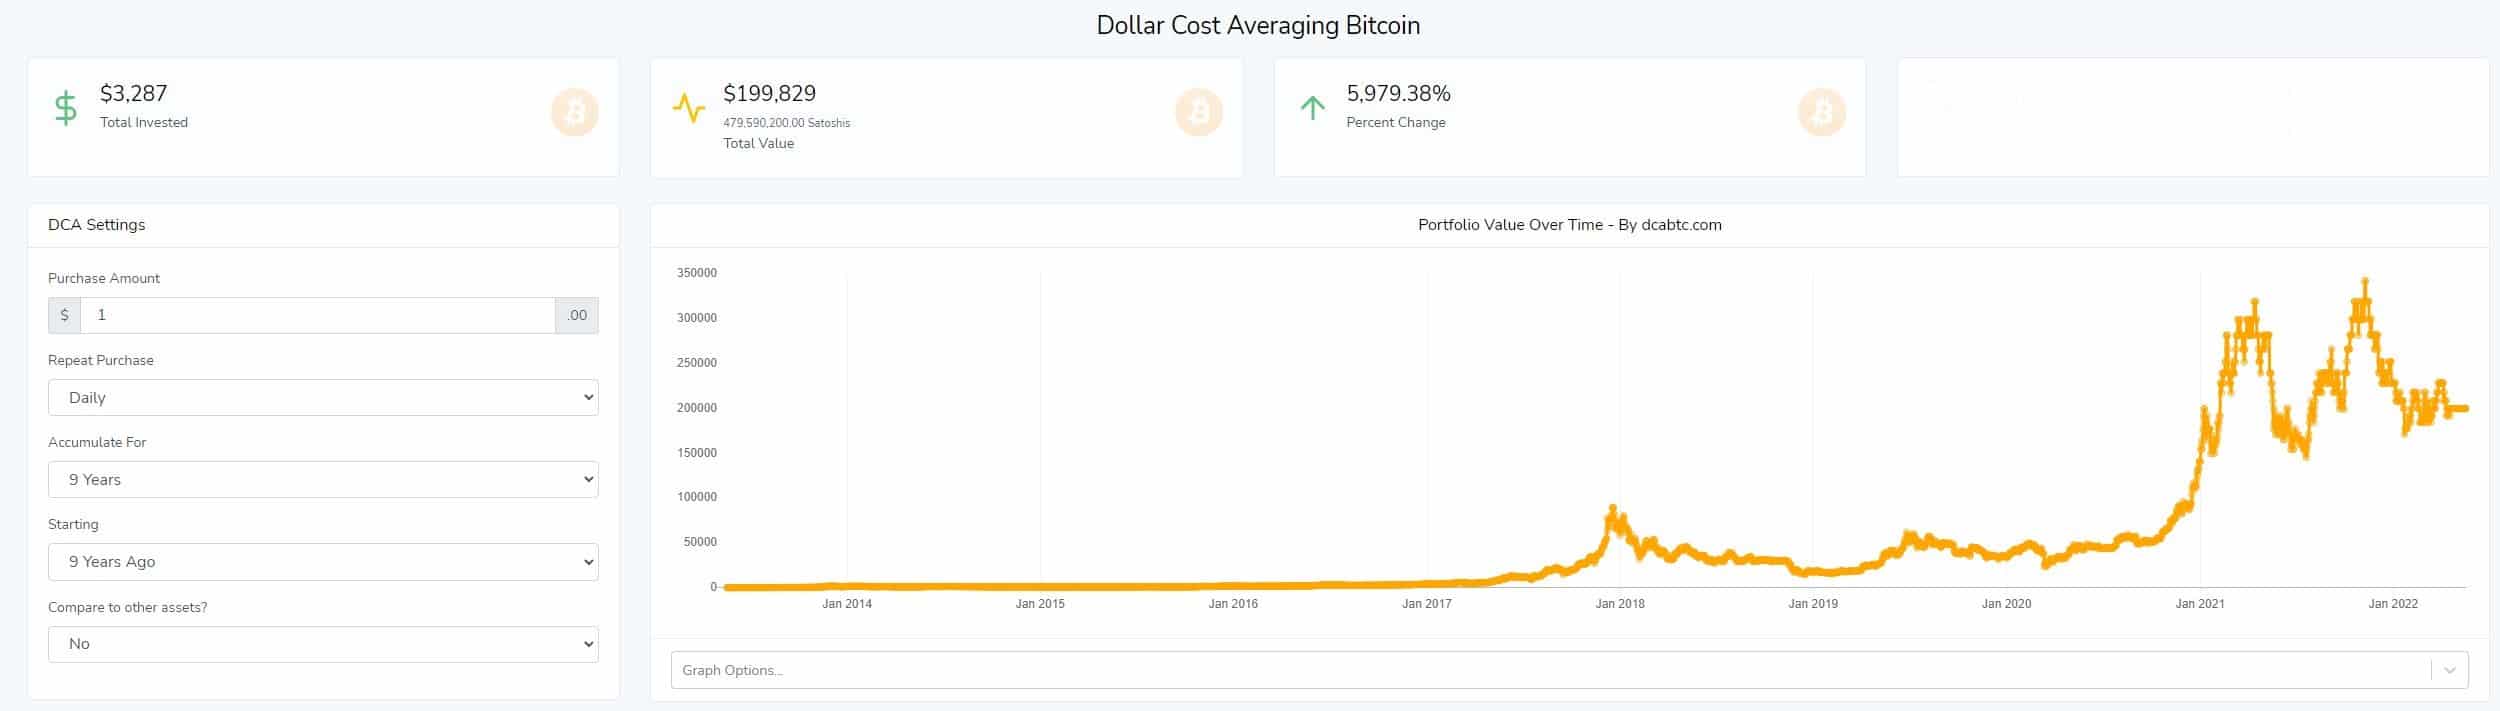
Task: Click the 479,590,200.00 Satoshis value
Action: tap(787, 122)
